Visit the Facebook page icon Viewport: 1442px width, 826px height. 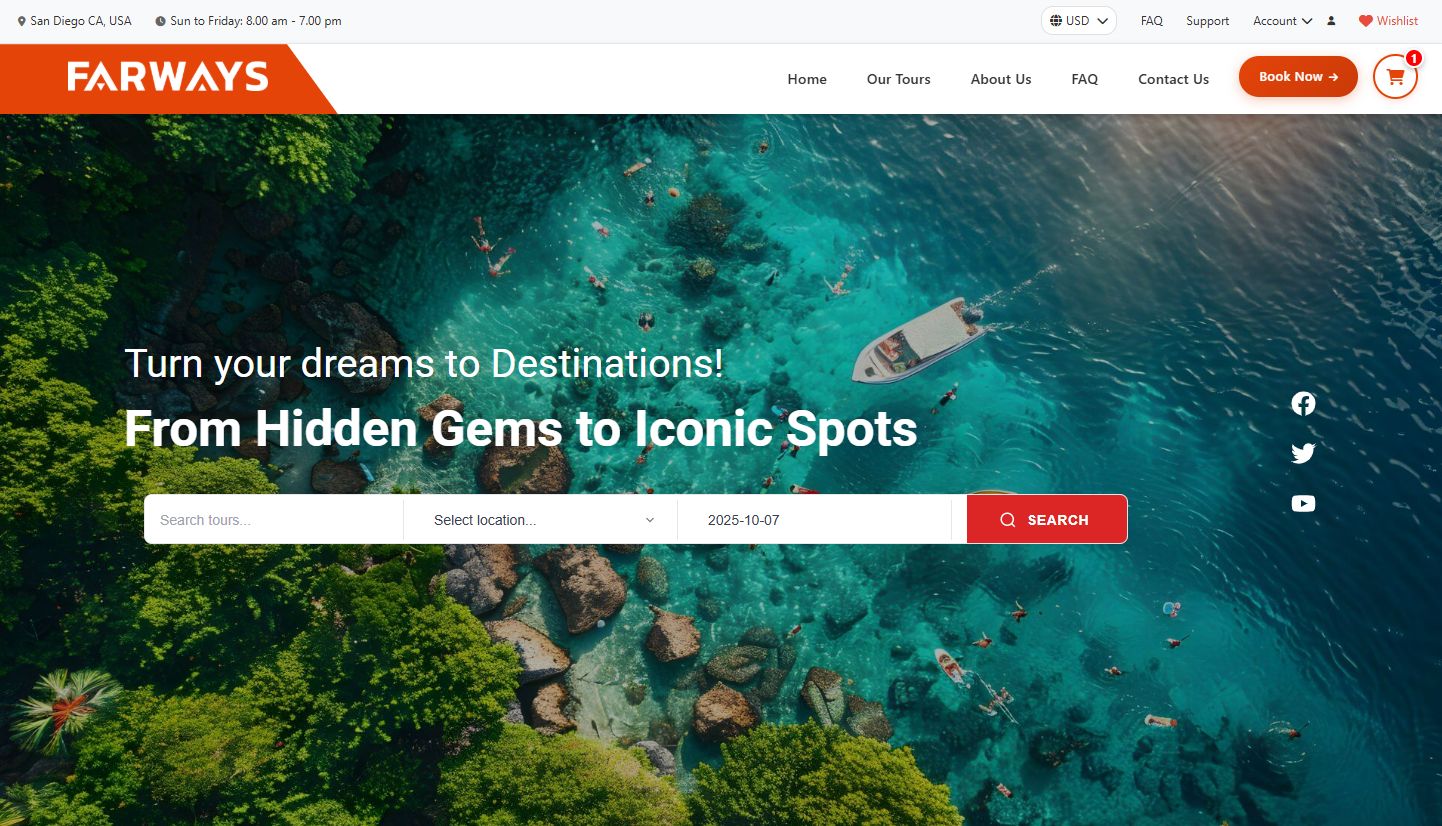pyautogui.click(x=1303, y=403)
